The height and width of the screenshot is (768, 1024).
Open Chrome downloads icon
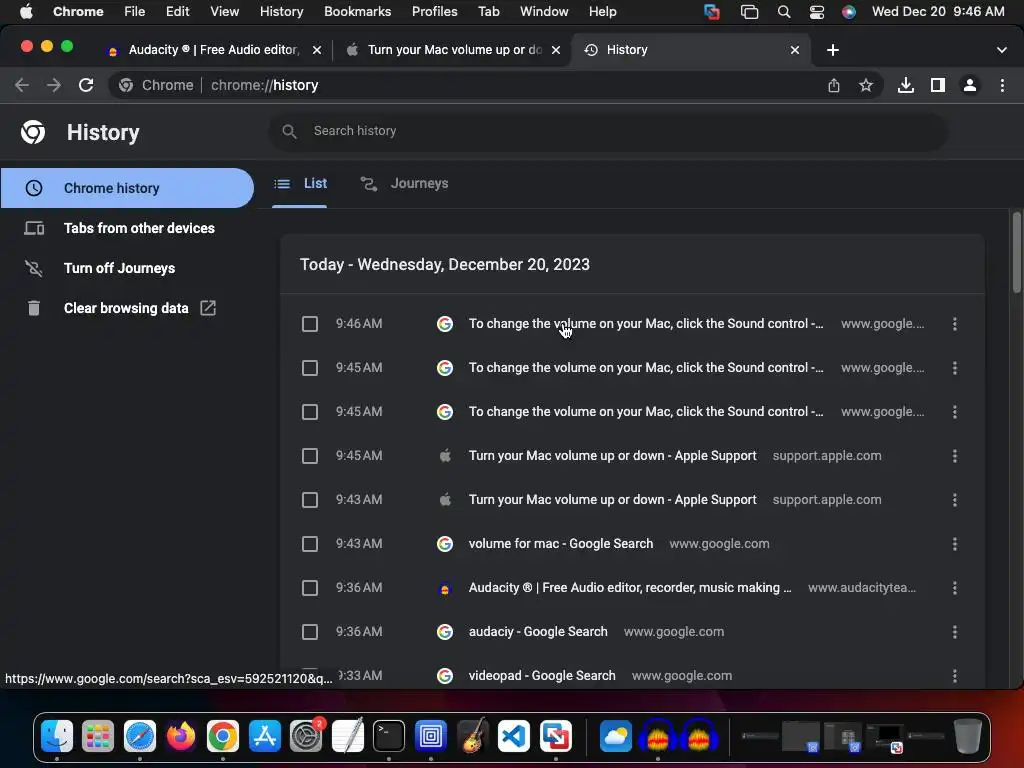coord(906,85)
